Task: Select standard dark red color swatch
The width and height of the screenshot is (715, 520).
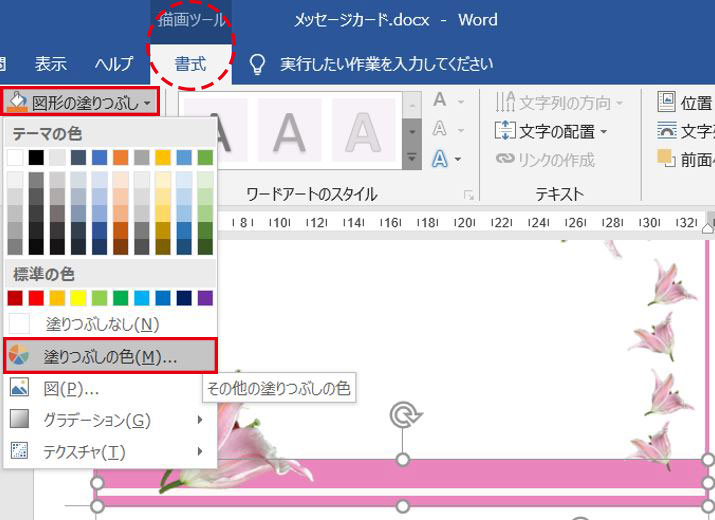Action: tap(15, 298)
